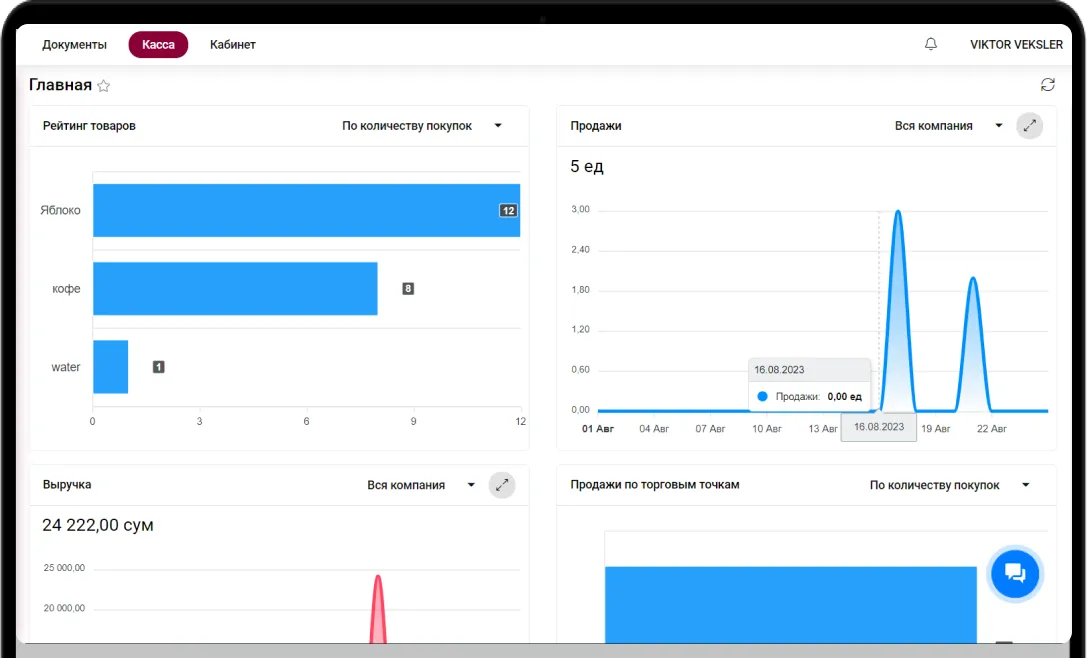The image size is (1088, 658).
Task: Star the Главная page as favorite
Action: coord(103,86)
